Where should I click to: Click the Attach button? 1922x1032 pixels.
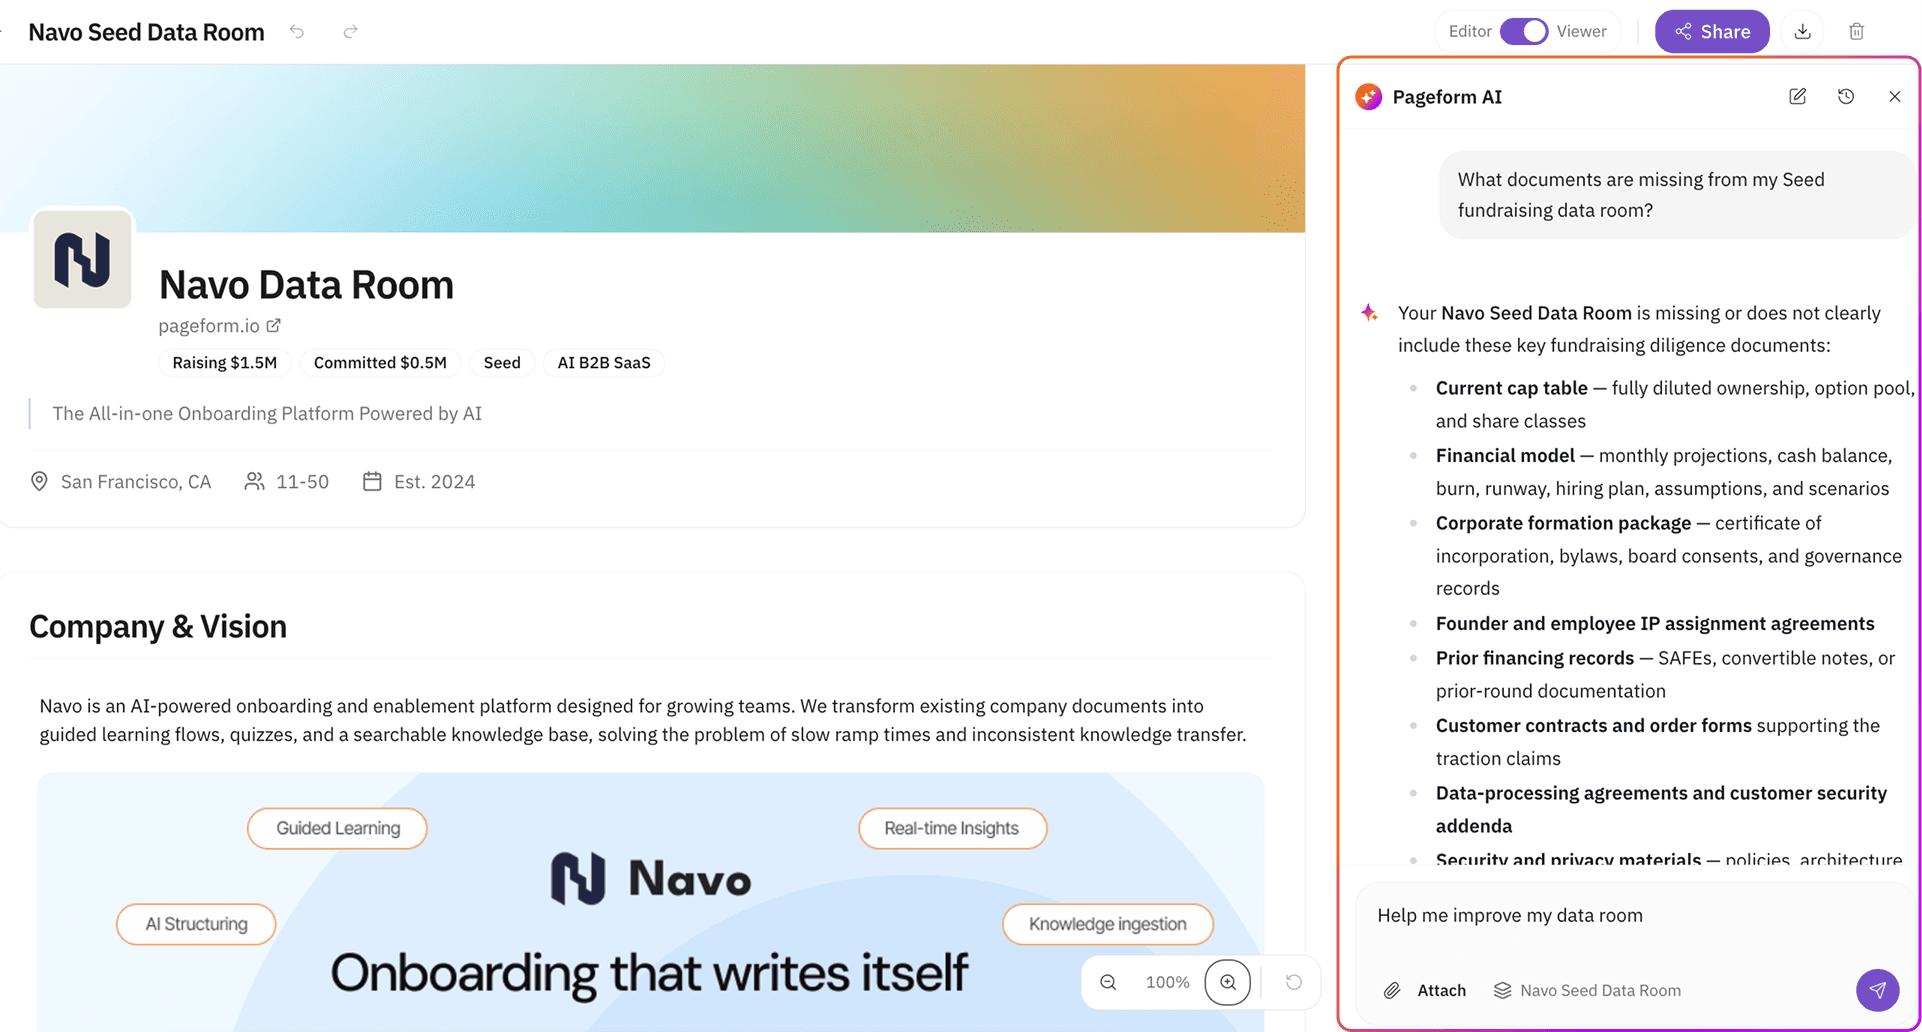click(1425, 990)
